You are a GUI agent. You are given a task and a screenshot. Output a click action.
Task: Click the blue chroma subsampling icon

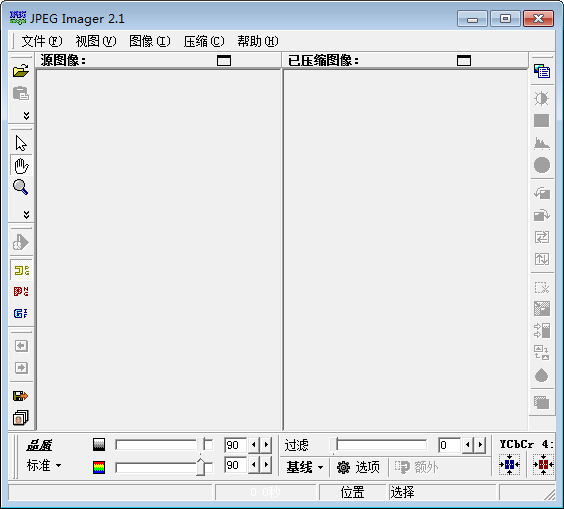(509, 464)
